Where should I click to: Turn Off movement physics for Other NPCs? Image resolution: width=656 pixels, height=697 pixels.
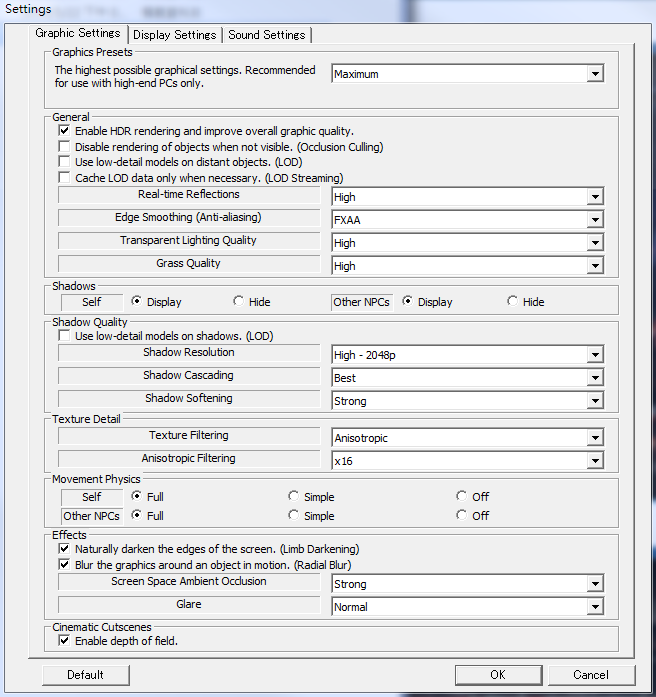coord(461,515)
